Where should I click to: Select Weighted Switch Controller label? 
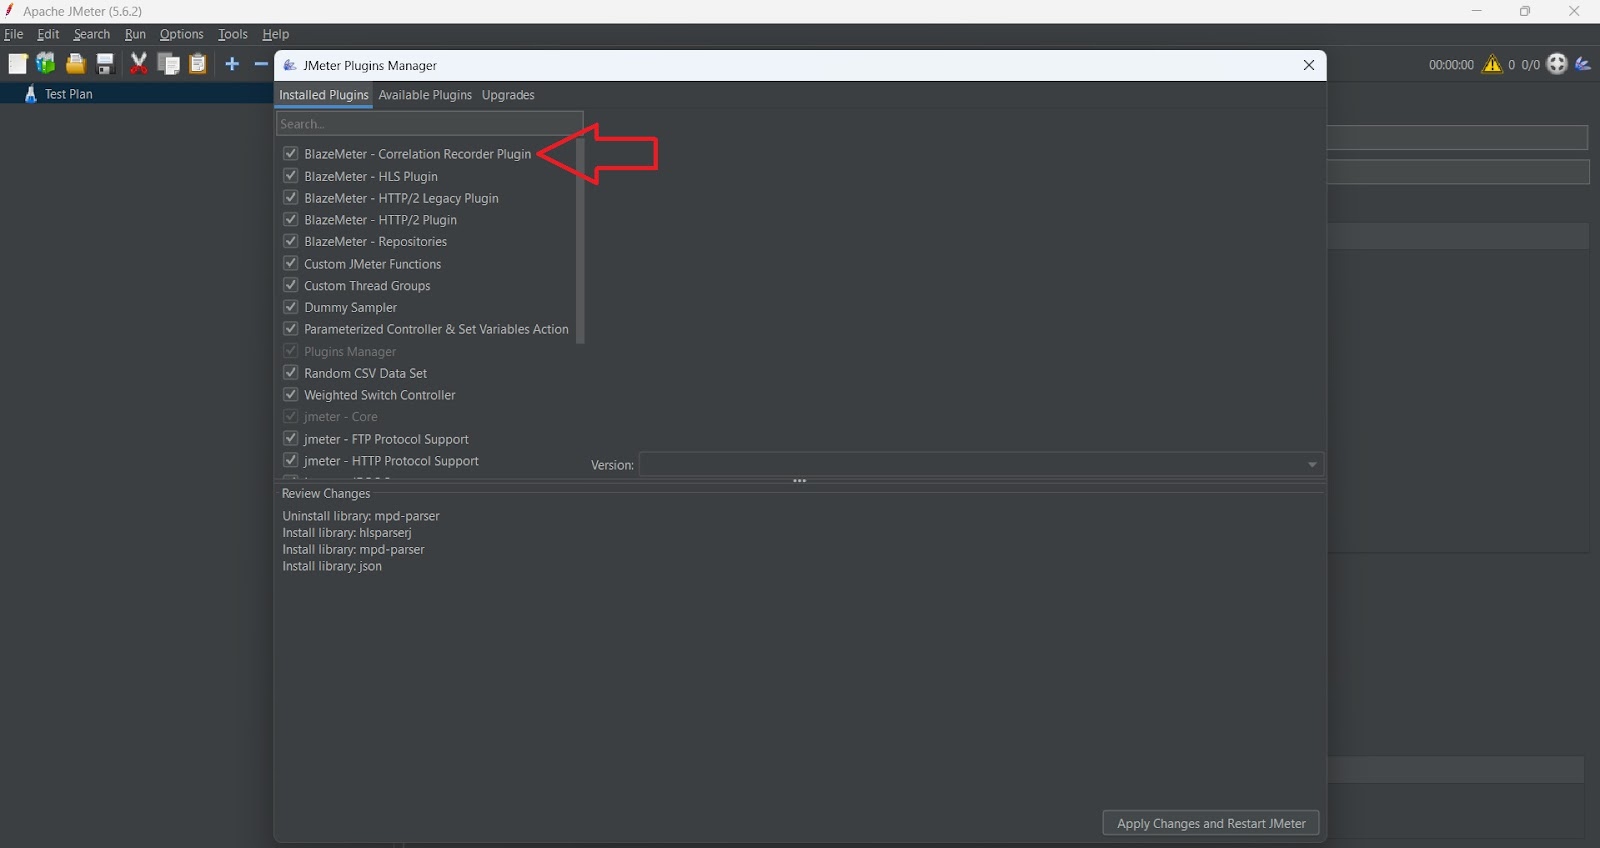[379, 395]
